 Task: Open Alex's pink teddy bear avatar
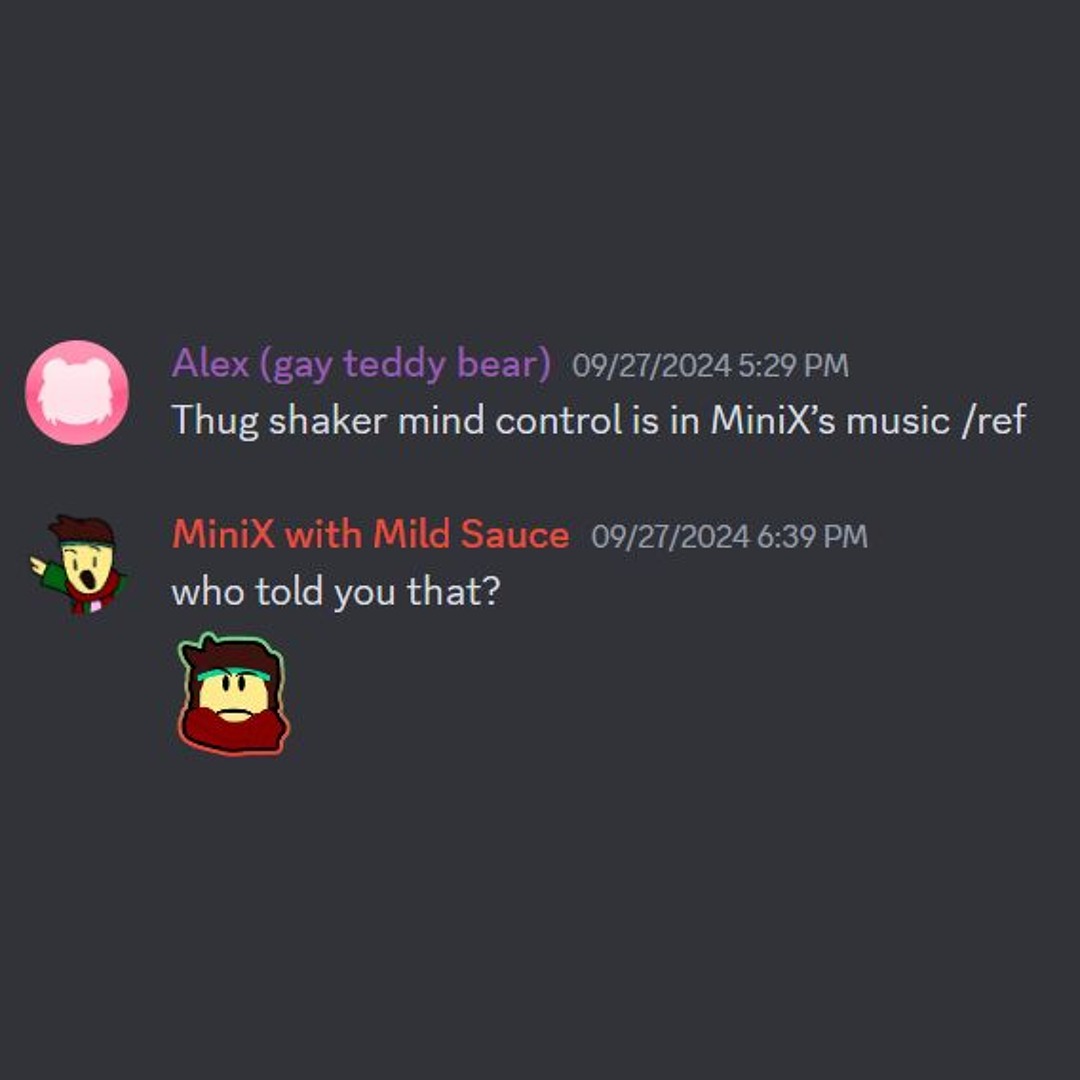(x=77, y=392)
